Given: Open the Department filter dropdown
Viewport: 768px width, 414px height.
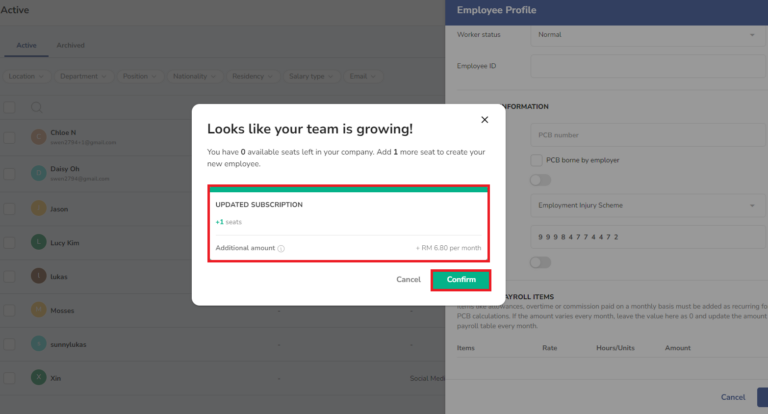Looking at the screenshot, I should click(83, 76).
